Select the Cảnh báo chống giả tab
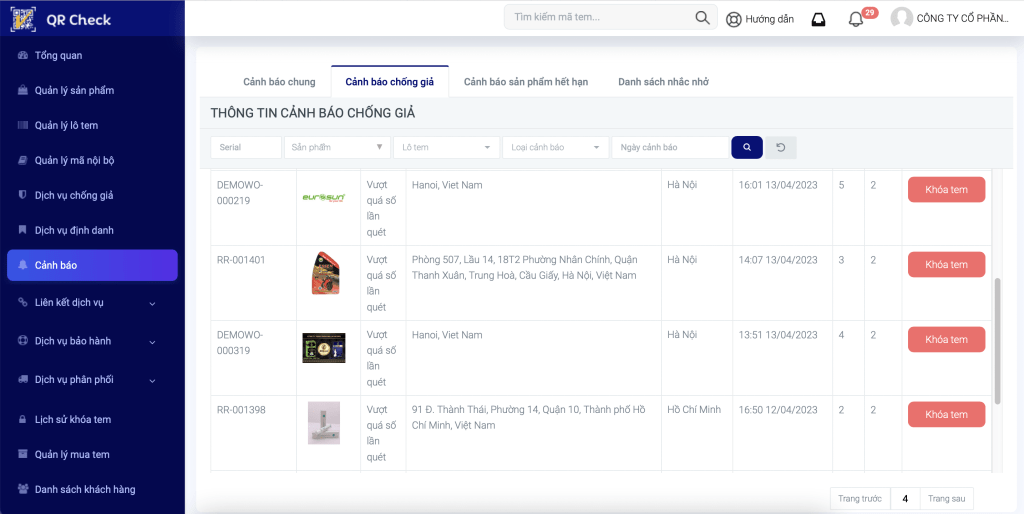The width and height of the screenshot is (1024, 514). 390,82
